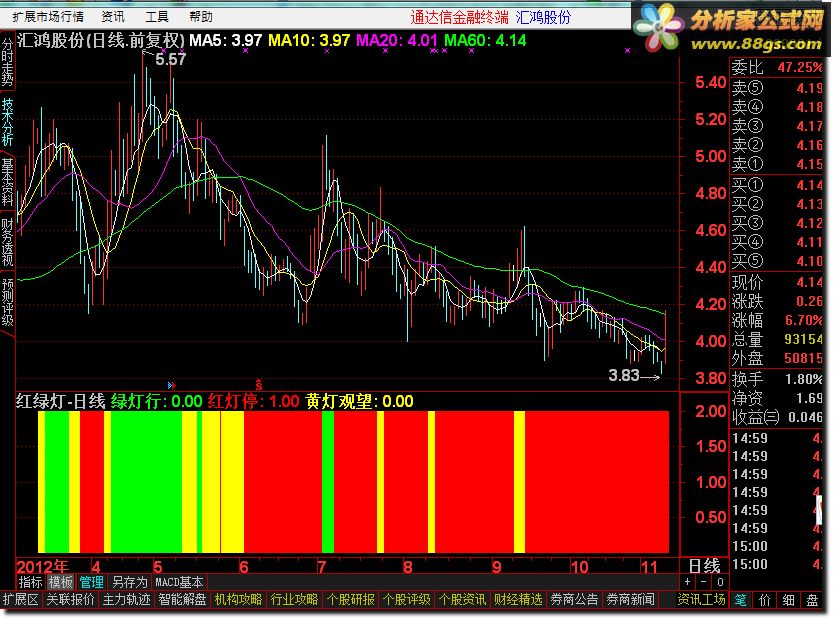Select the 笔 tick tab

741,600
